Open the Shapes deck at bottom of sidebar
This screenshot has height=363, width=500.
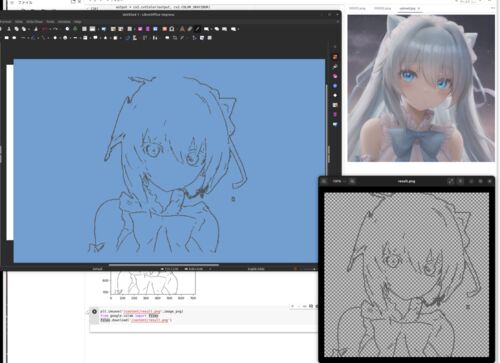tap(335, 124)
